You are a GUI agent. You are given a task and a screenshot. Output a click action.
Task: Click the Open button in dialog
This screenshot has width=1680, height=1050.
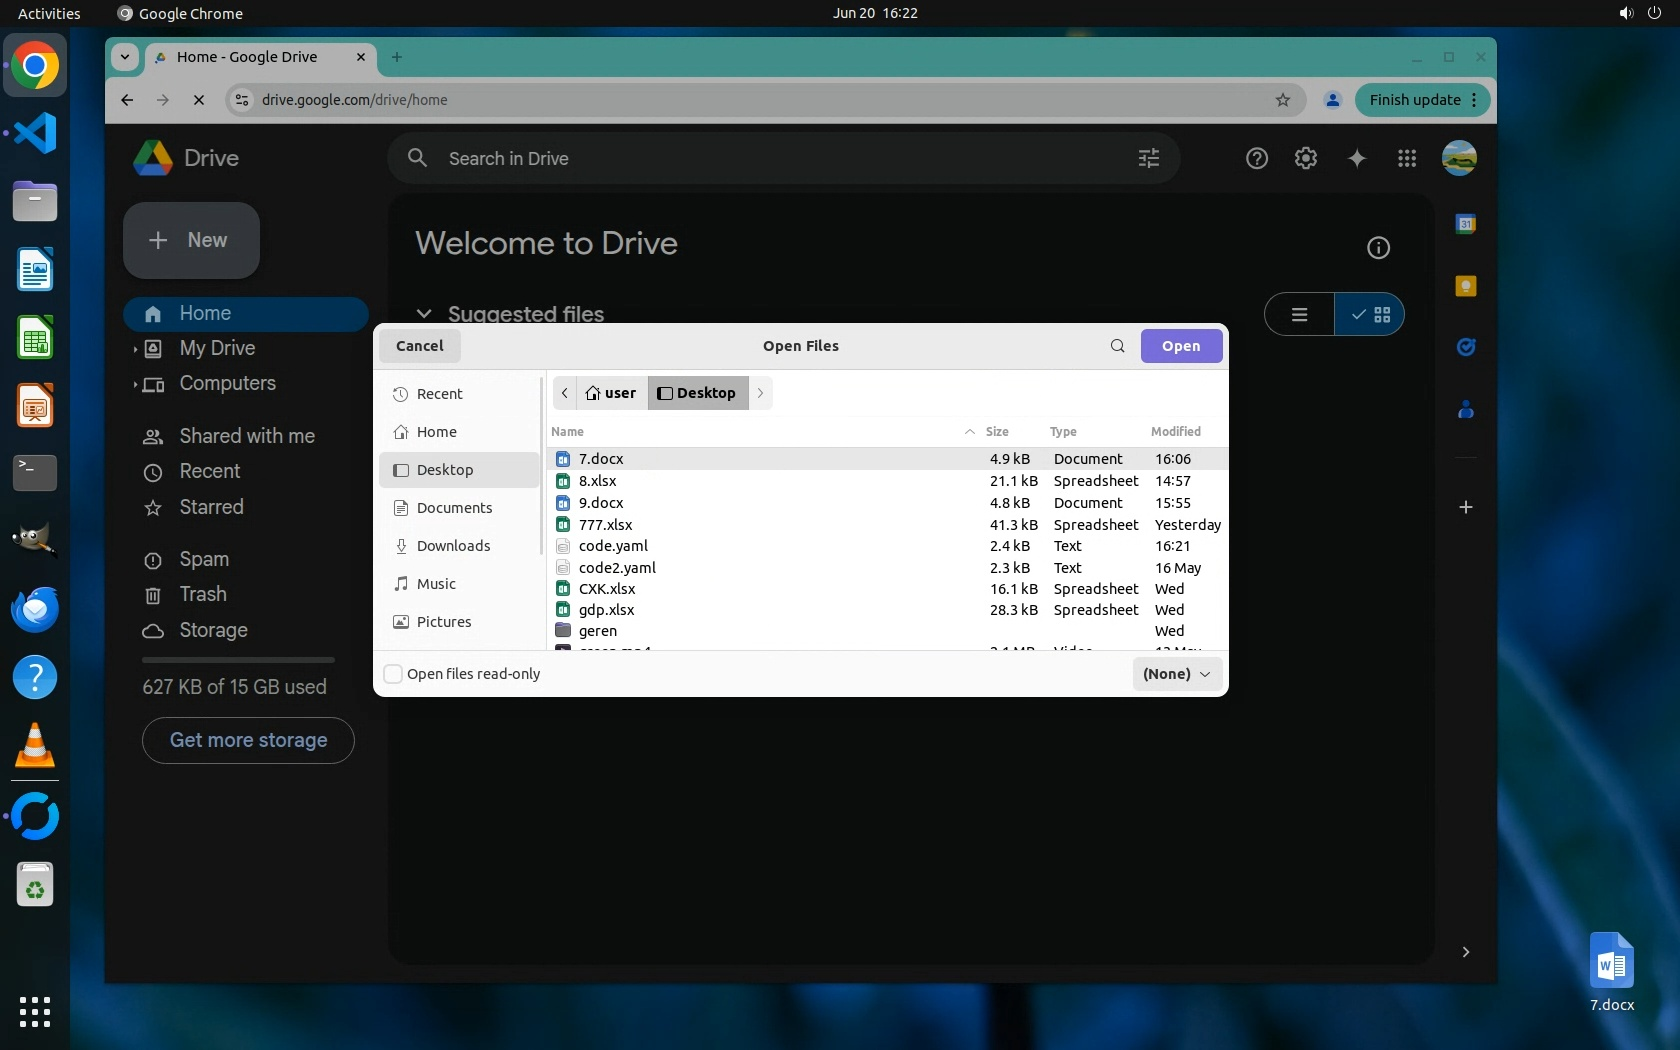(1180, 346)
